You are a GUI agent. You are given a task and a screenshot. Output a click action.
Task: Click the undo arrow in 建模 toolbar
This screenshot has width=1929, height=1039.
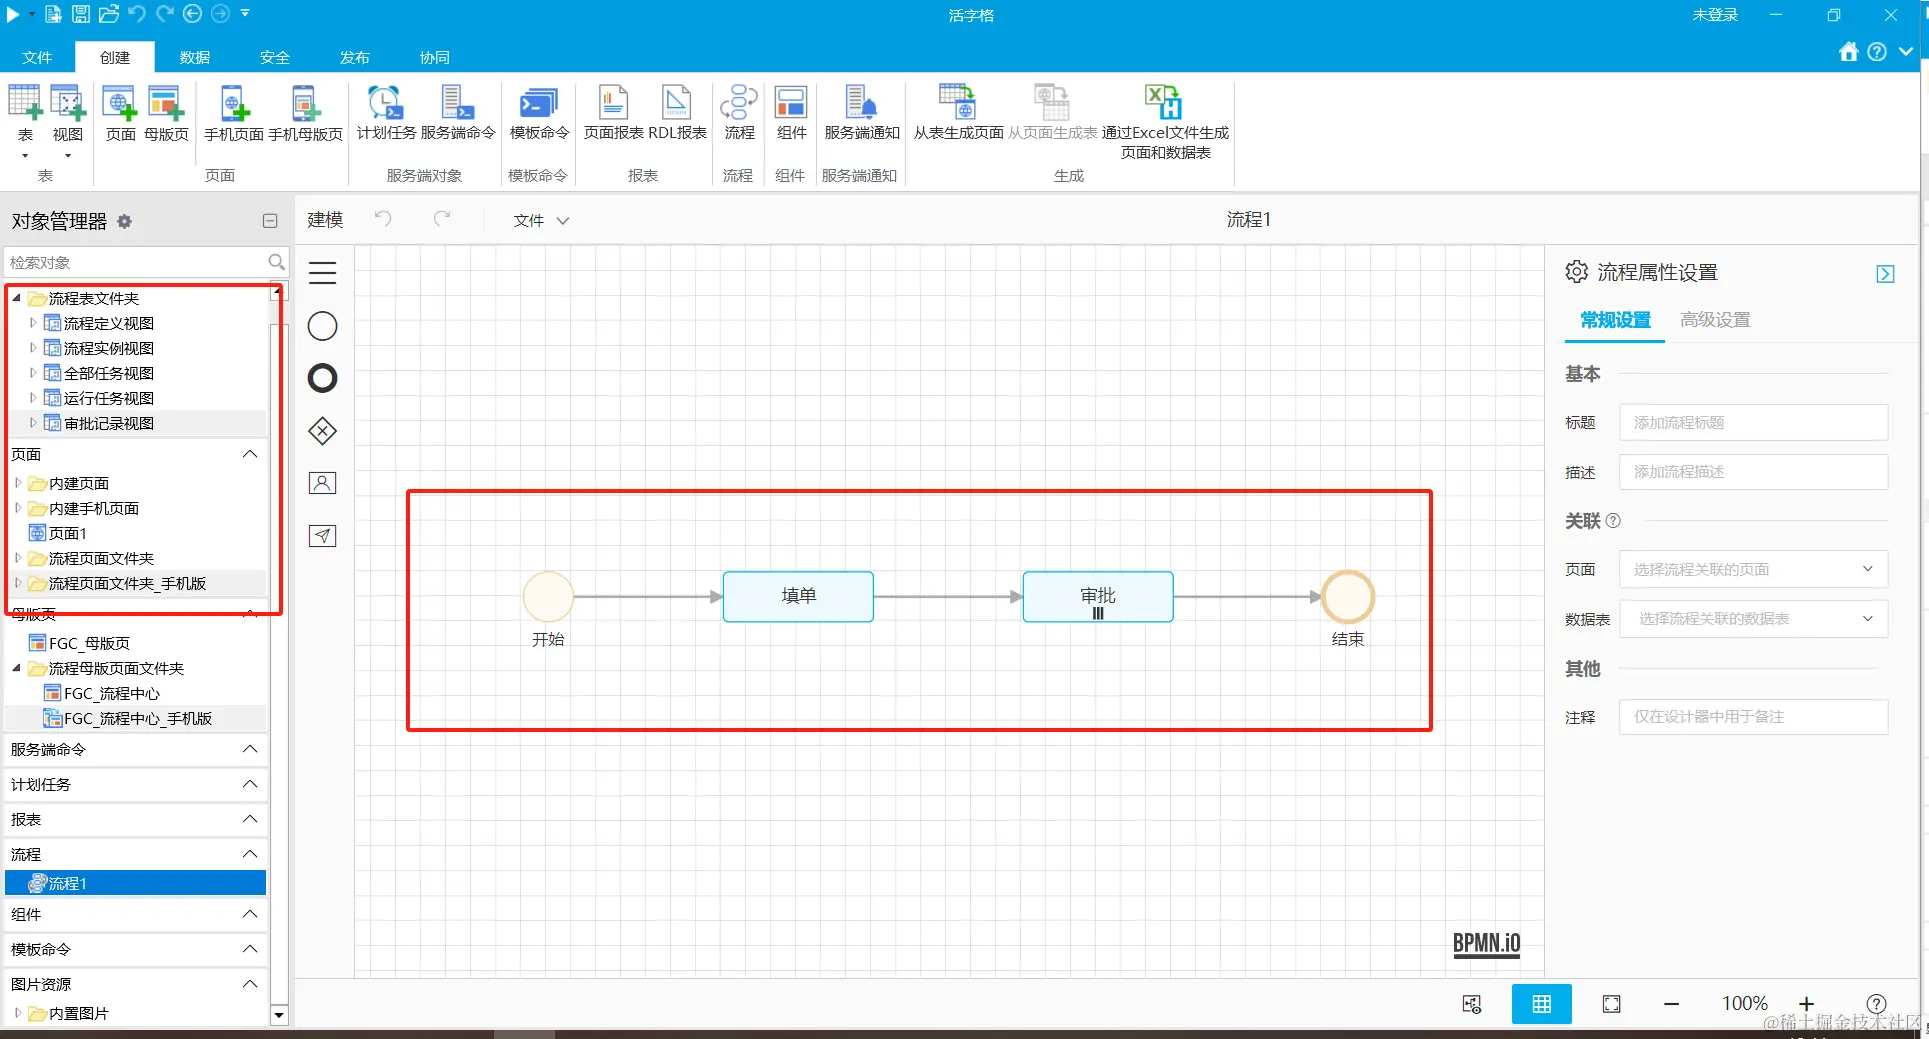[383, 219]
